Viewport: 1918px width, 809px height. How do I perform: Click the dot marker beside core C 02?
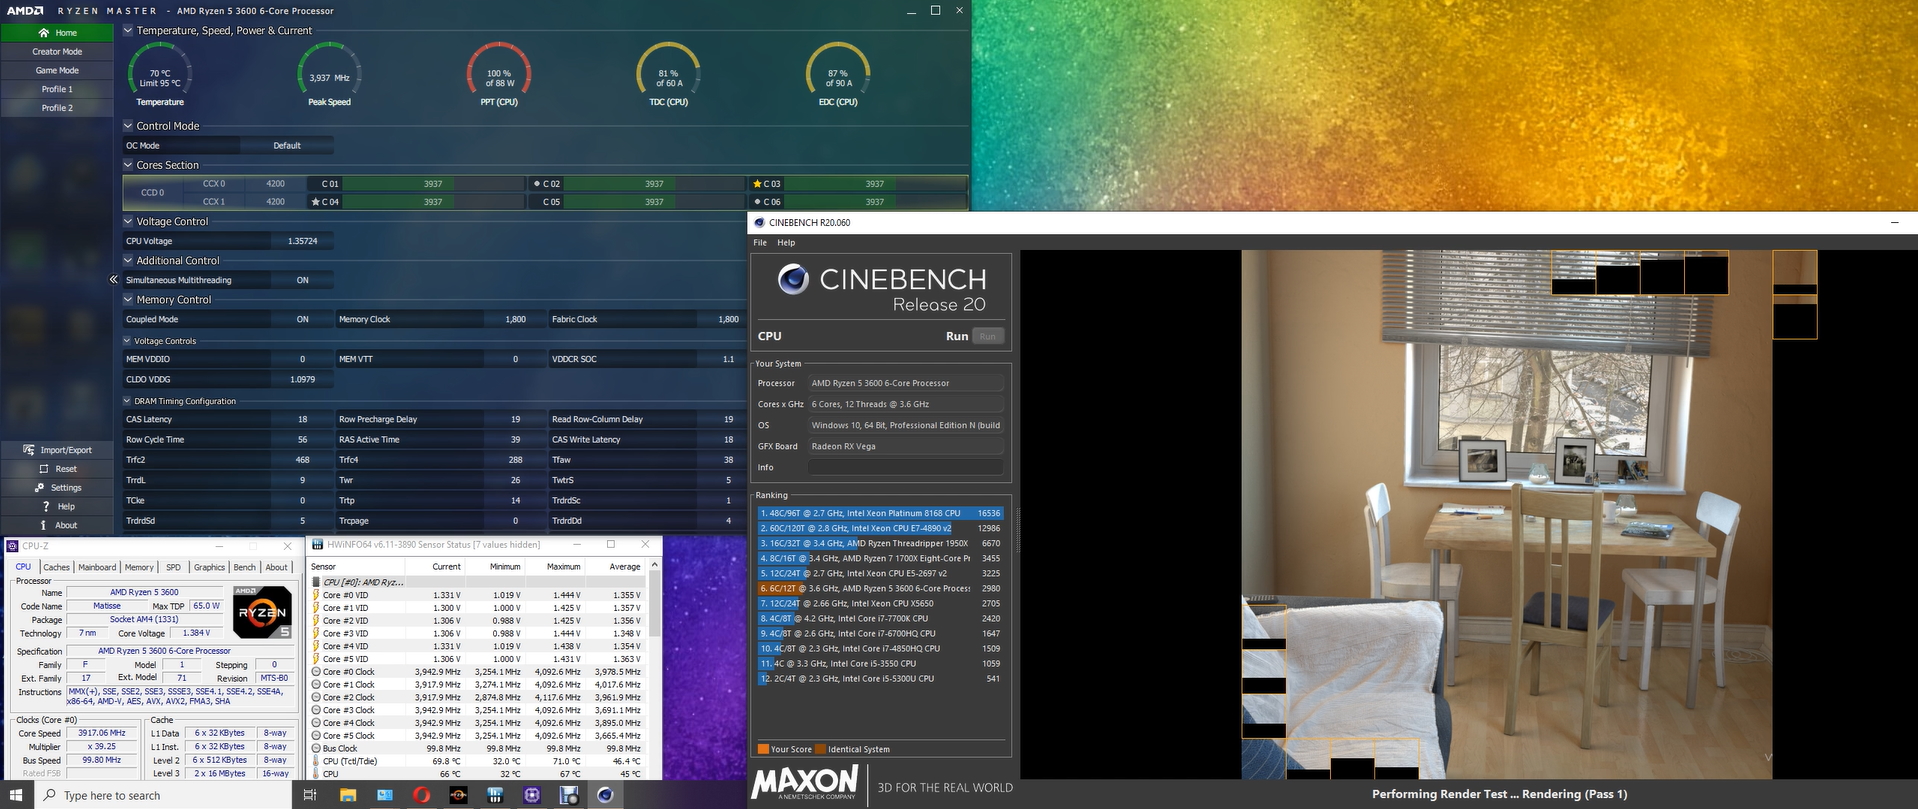point(537,184)
